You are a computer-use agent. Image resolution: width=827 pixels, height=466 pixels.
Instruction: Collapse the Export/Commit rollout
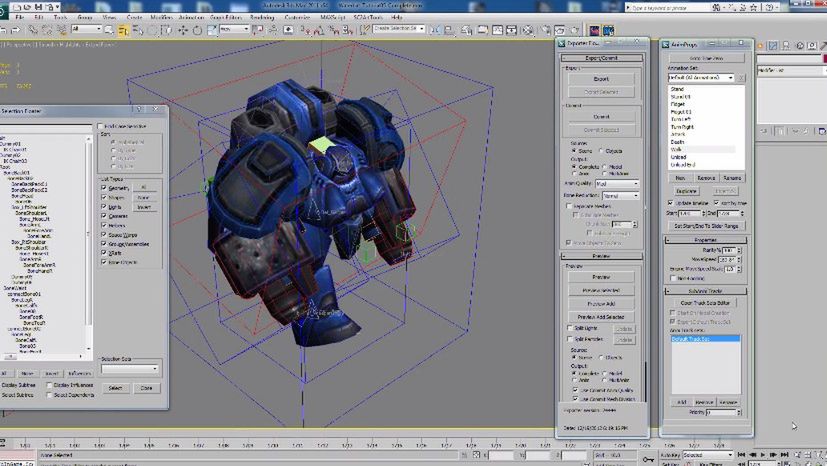point(601,58)
